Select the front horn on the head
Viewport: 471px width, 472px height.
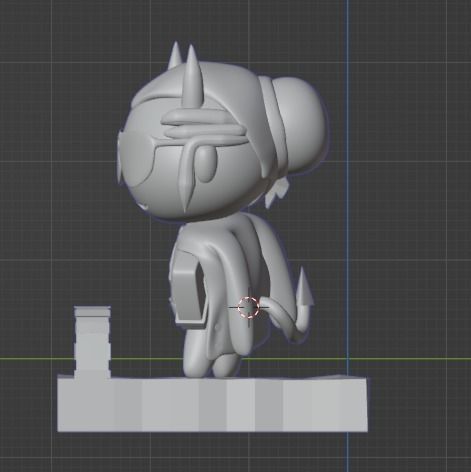click(193, 78)
